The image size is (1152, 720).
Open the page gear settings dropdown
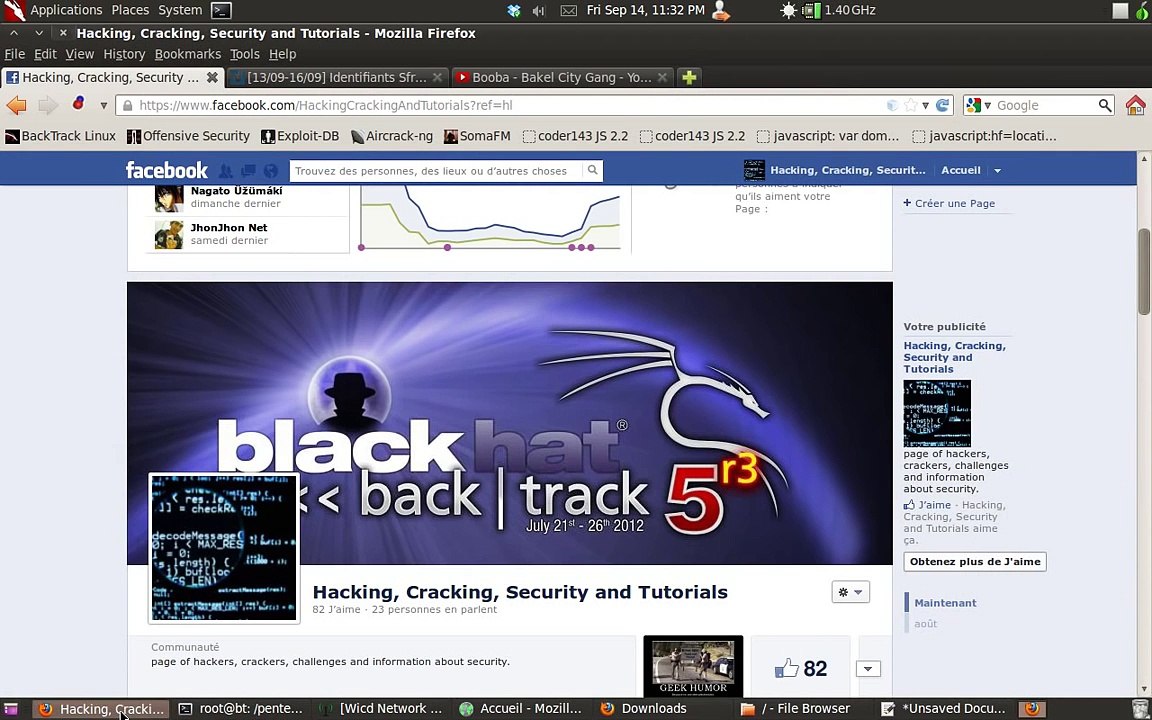851,592
